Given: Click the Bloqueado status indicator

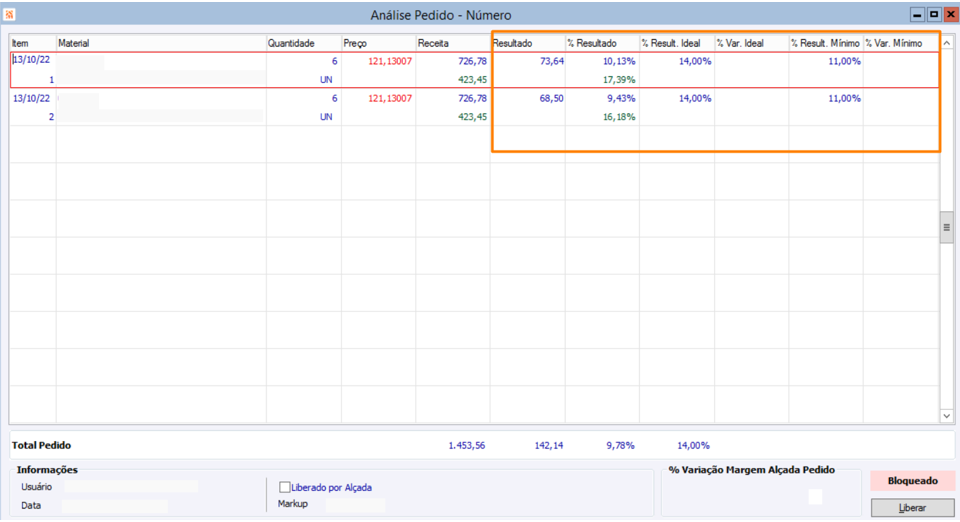Looking at the screenshot, I should pos(912,481).
